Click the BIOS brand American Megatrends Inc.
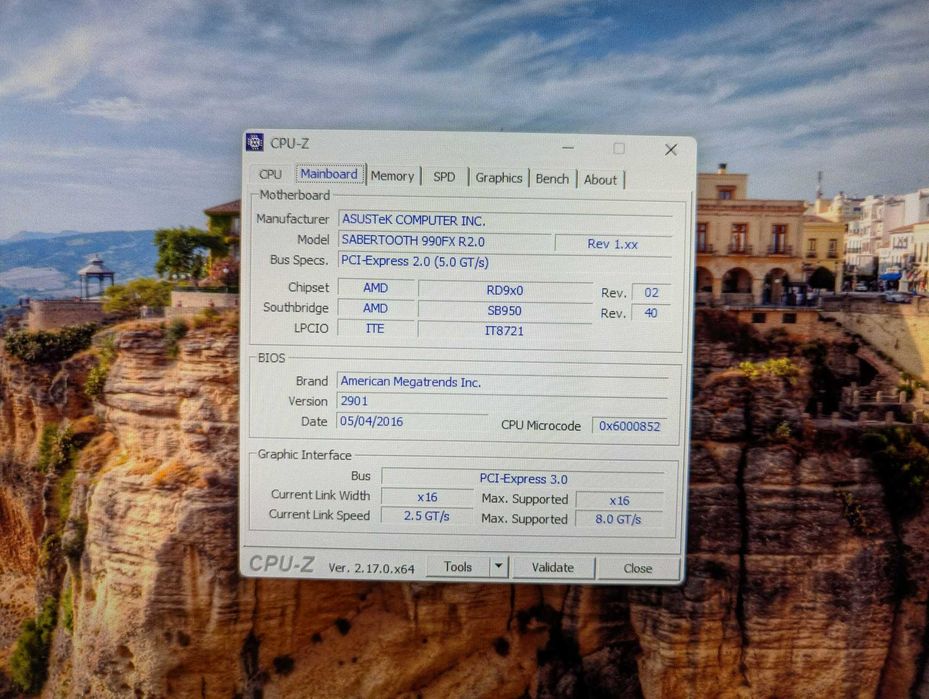This screenshot has height=699, width=929. pos(502,382)
